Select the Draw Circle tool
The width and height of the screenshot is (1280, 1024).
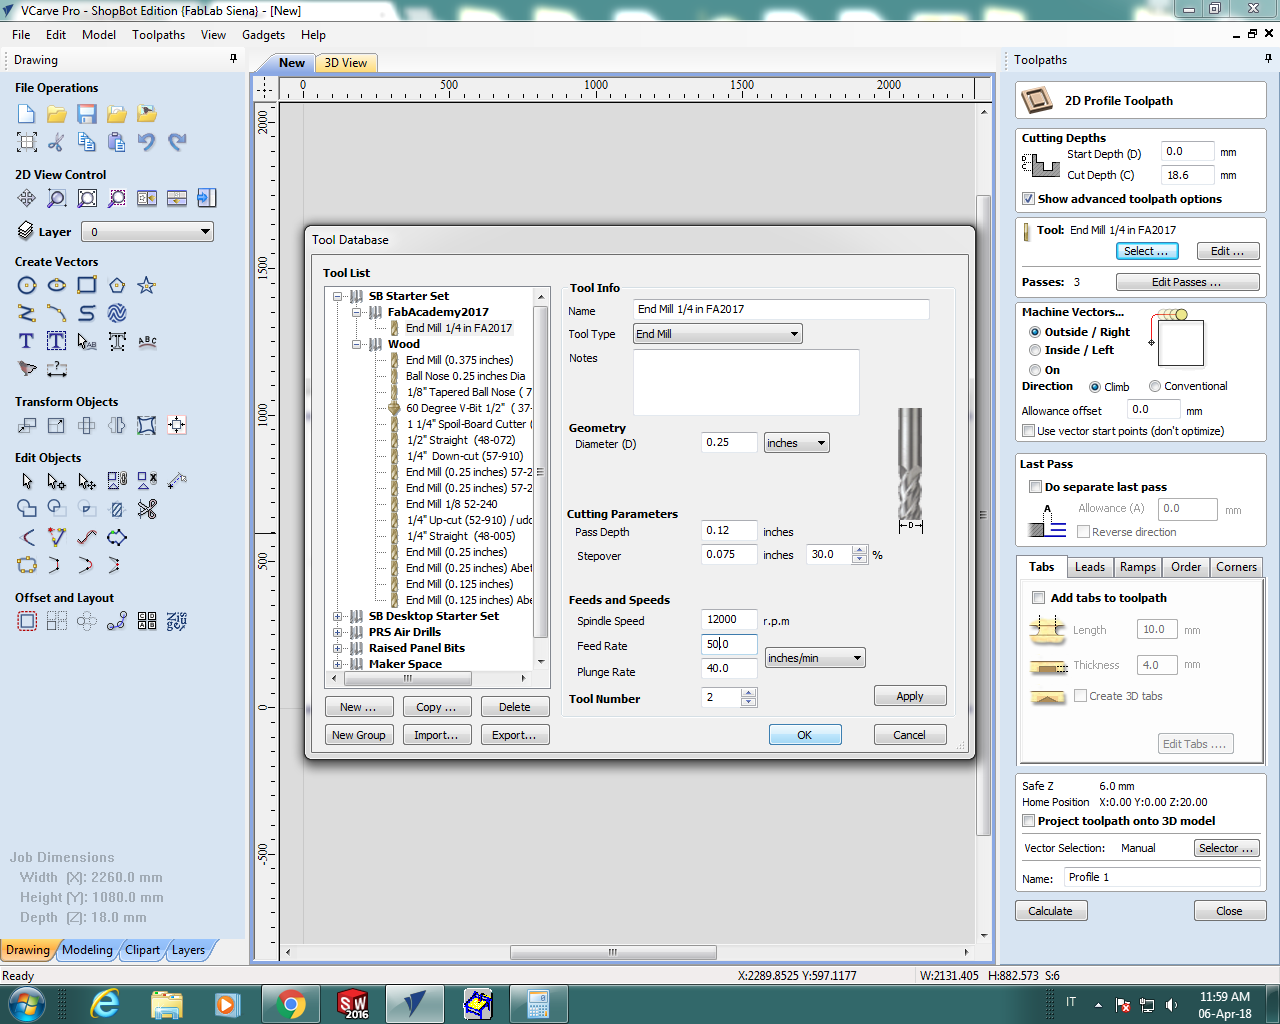(27, 285)
